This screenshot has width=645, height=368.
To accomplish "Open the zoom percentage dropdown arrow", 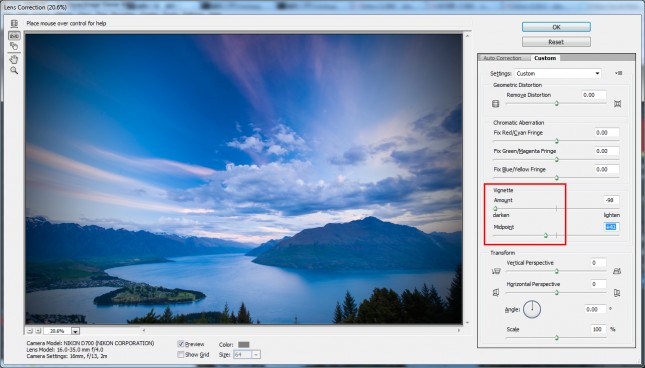I will pos(75,331).
